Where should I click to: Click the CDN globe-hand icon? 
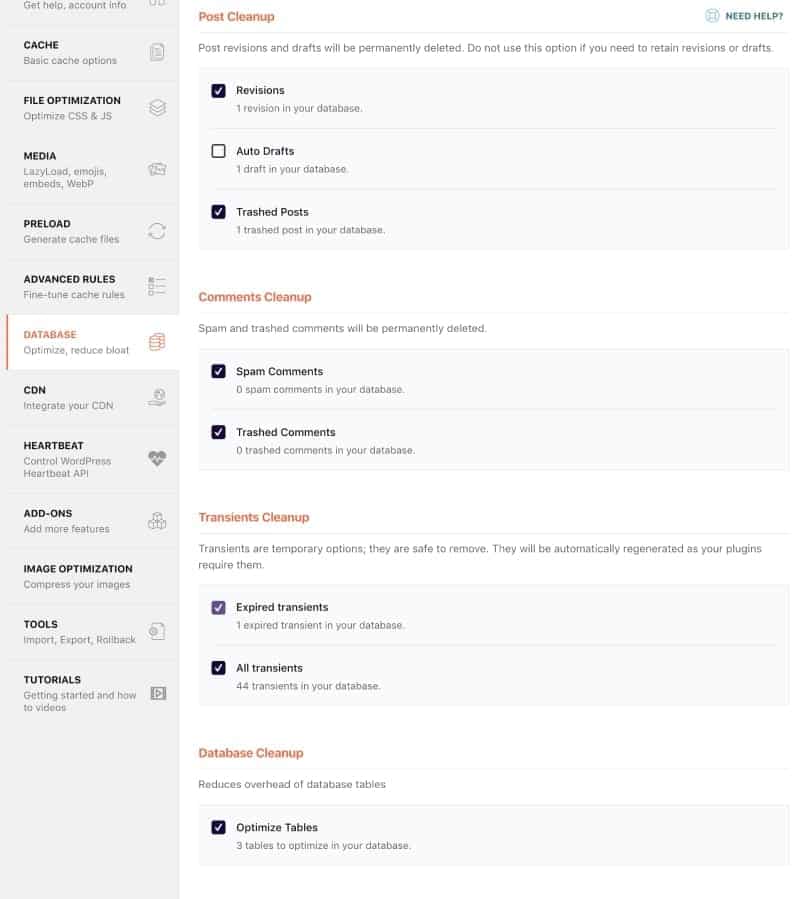(x=157, y=398)
